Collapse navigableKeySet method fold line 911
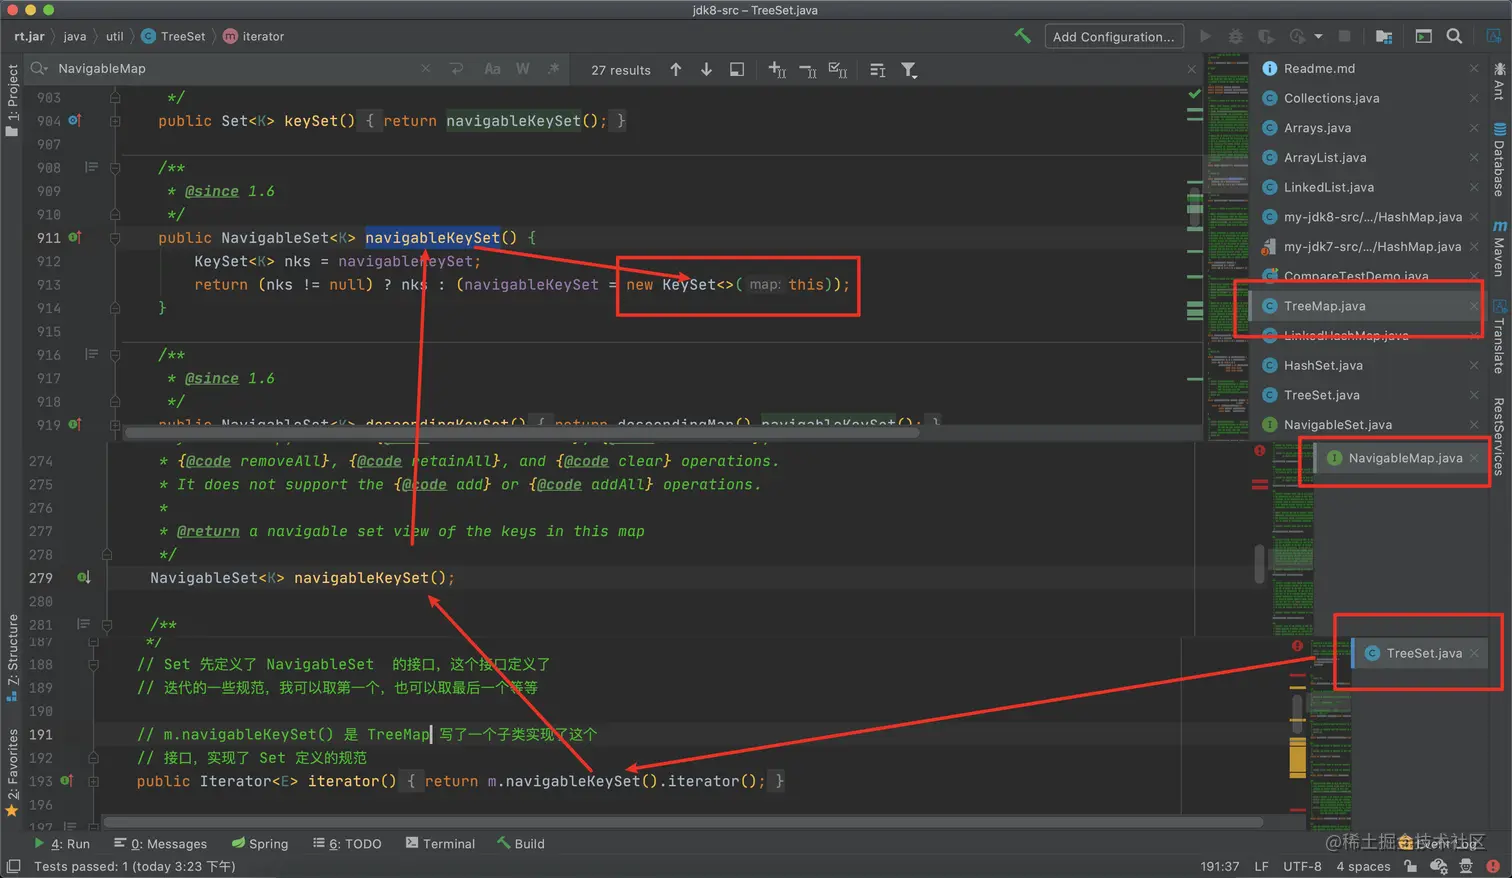Screen dimensions: 1512x878 tap(115, 237)
